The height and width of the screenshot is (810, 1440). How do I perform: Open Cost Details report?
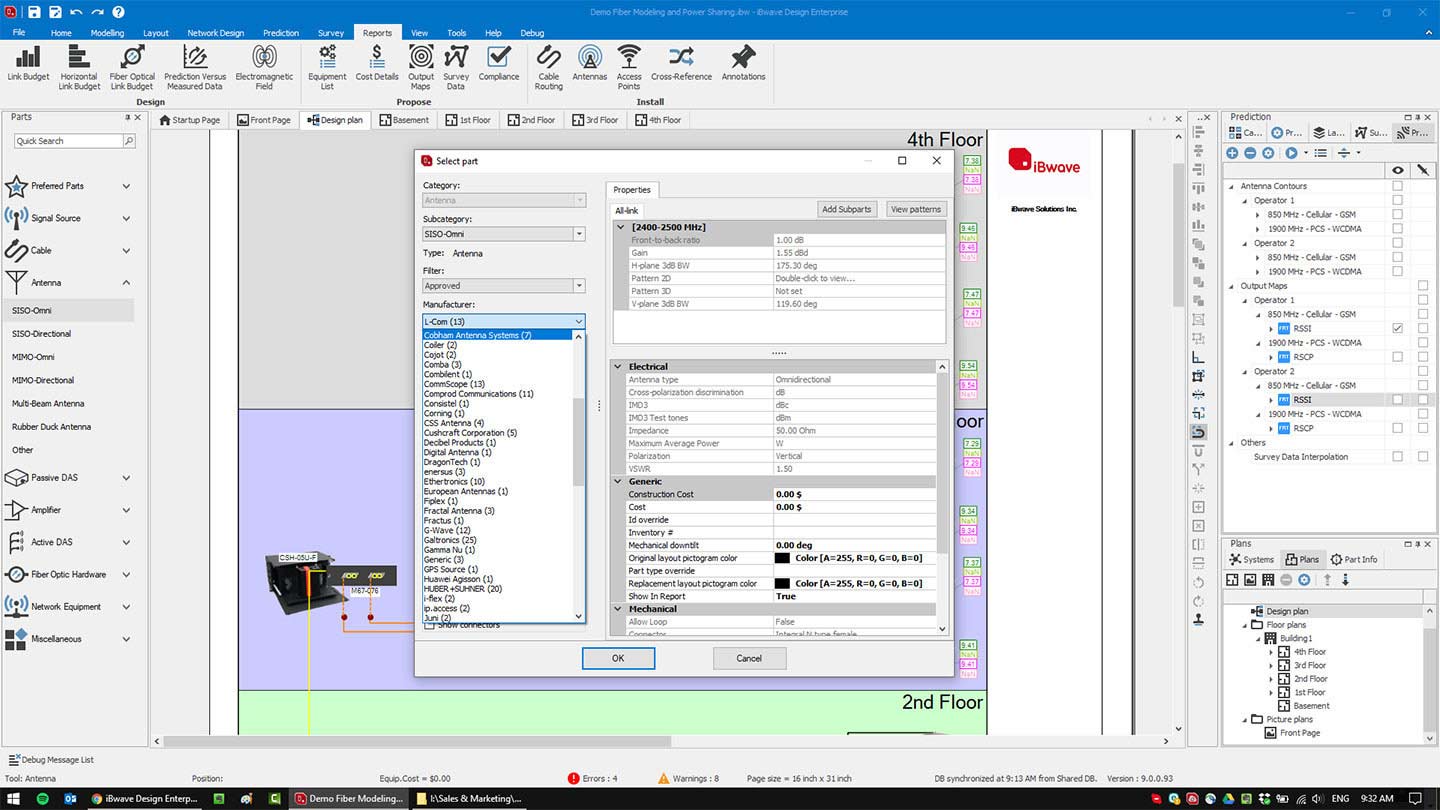pos(377,64)
